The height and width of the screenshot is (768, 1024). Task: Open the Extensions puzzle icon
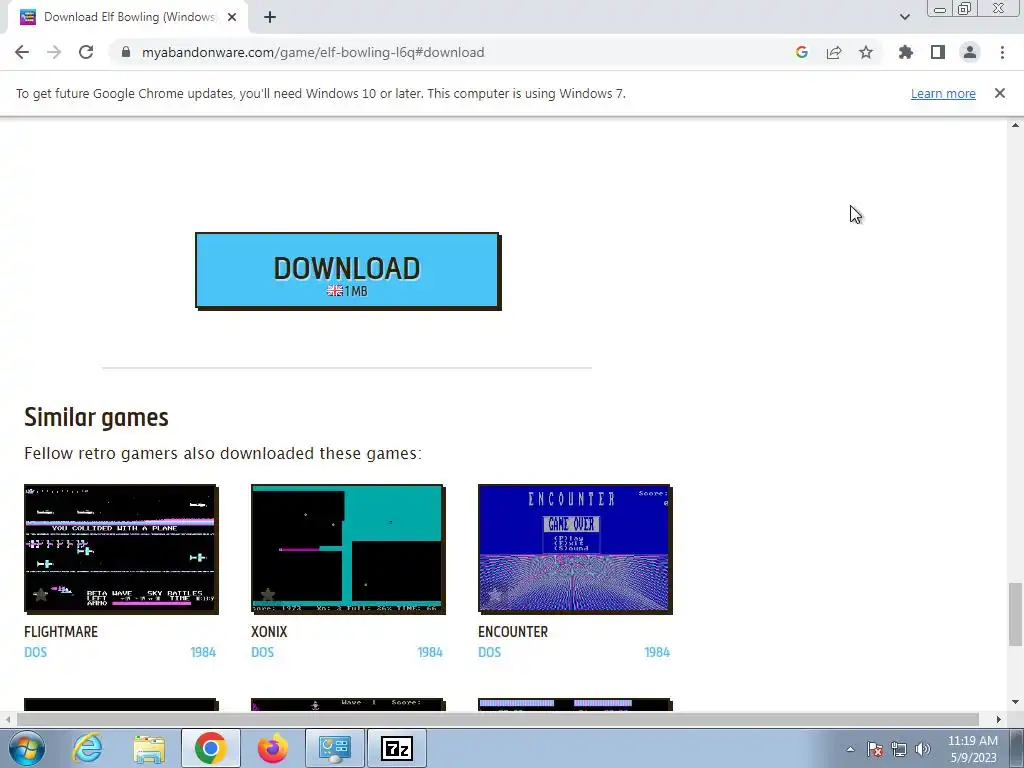click(x=905, y=52)
